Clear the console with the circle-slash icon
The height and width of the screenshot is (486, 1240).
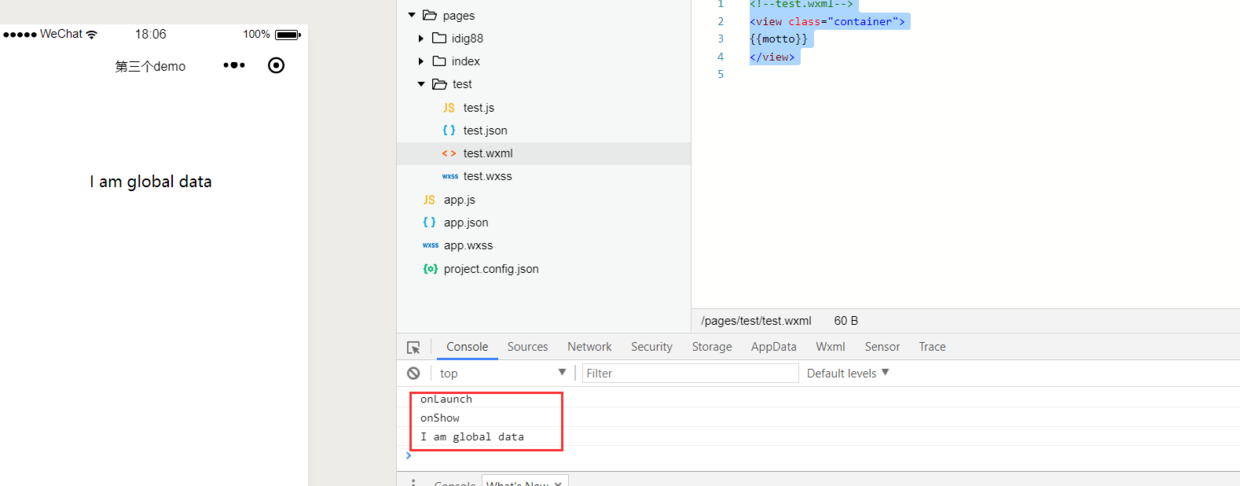[413, 373]
